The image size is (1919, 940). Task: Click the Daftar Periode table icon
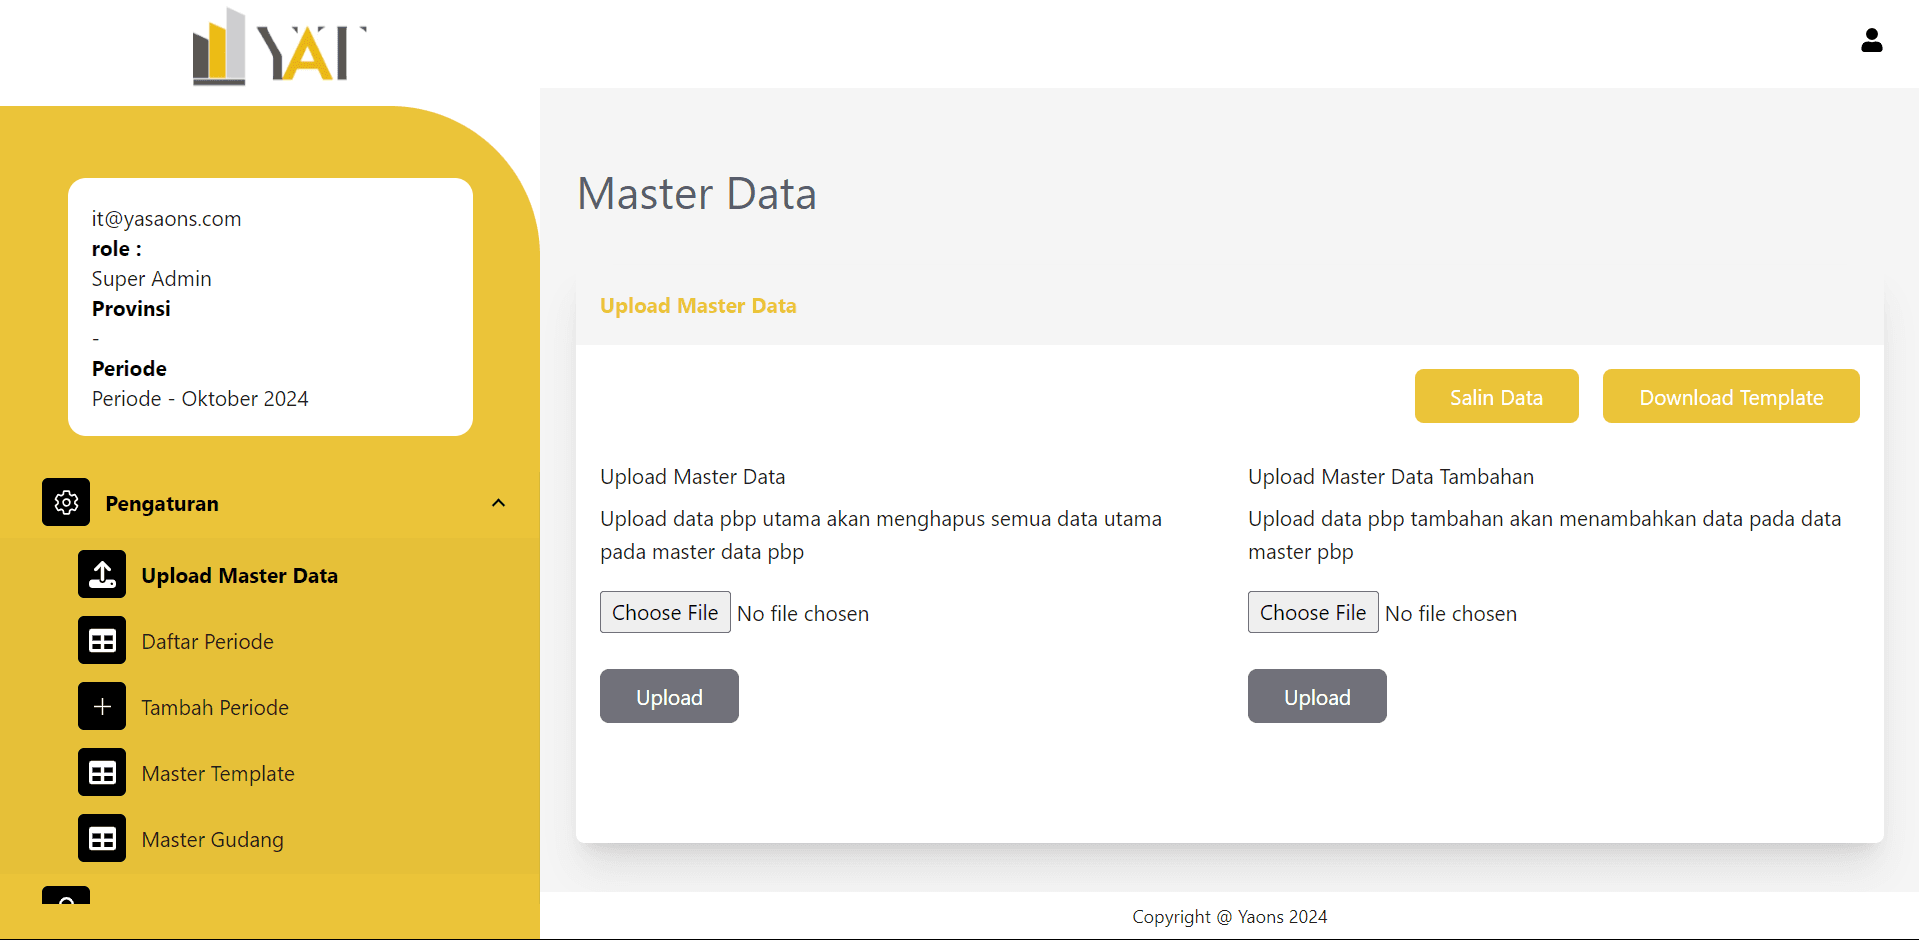point(102,640)
